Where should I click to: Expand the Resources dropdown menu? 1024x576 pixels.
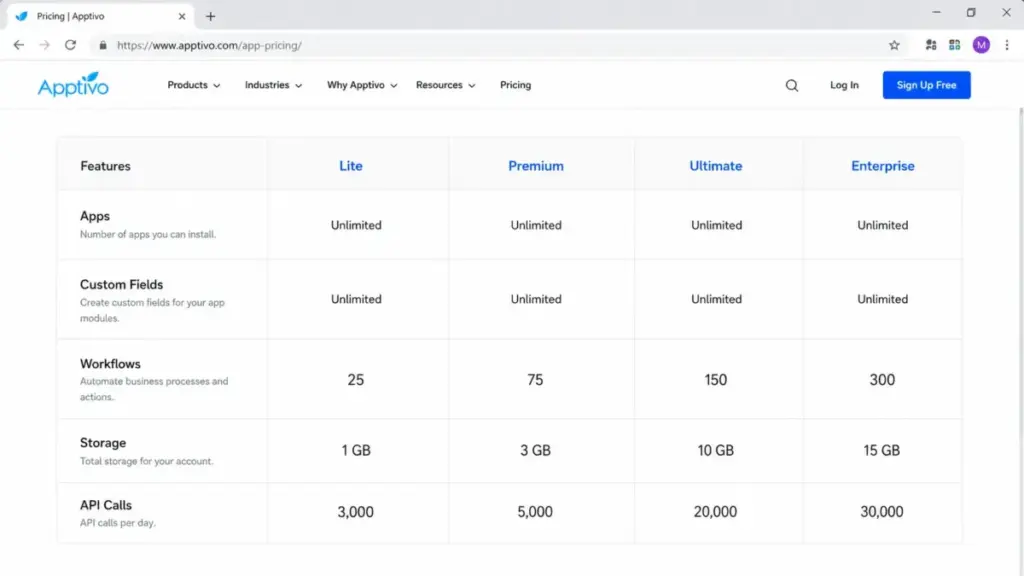tap(446, 85)
